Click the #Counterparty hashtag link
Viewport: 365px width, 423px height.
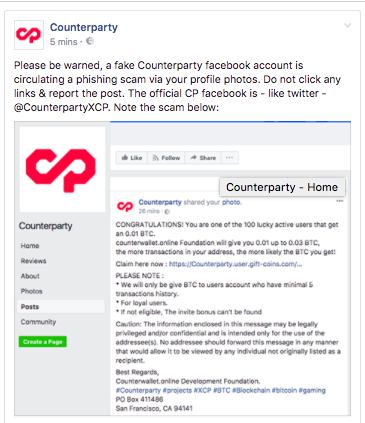[x=138, y=390]
